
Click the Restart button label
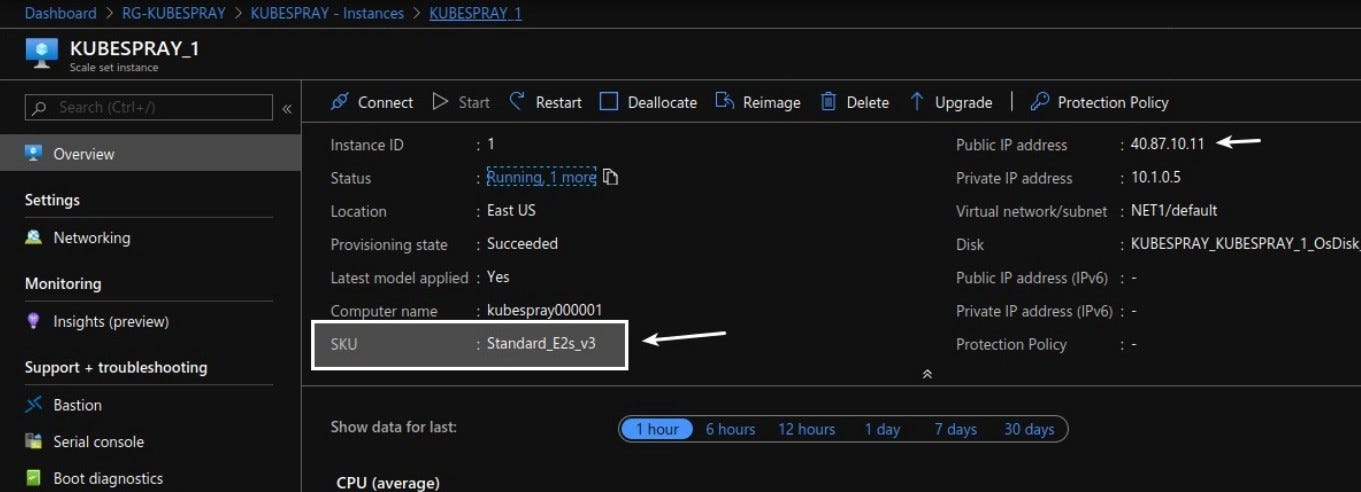point(558,102)
